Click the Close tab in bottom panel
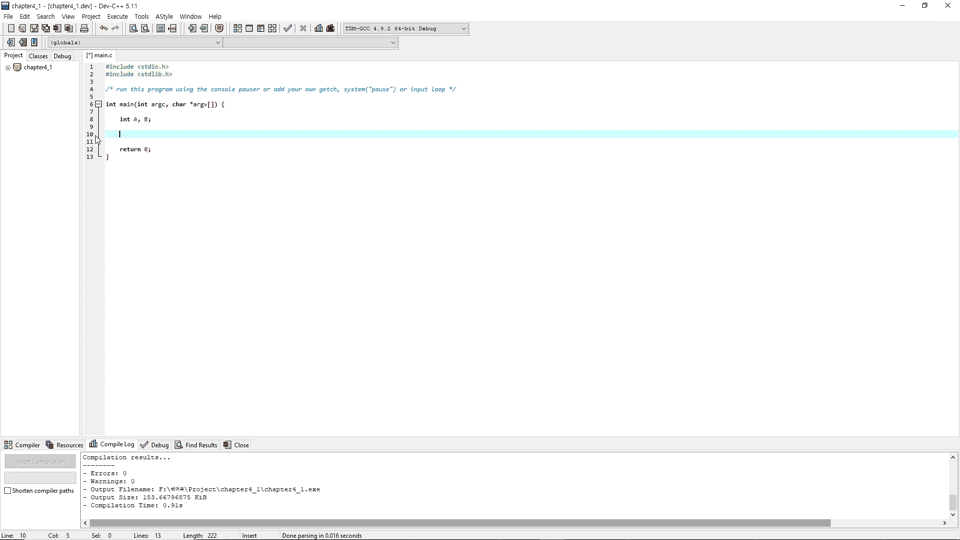 (236, 445)
